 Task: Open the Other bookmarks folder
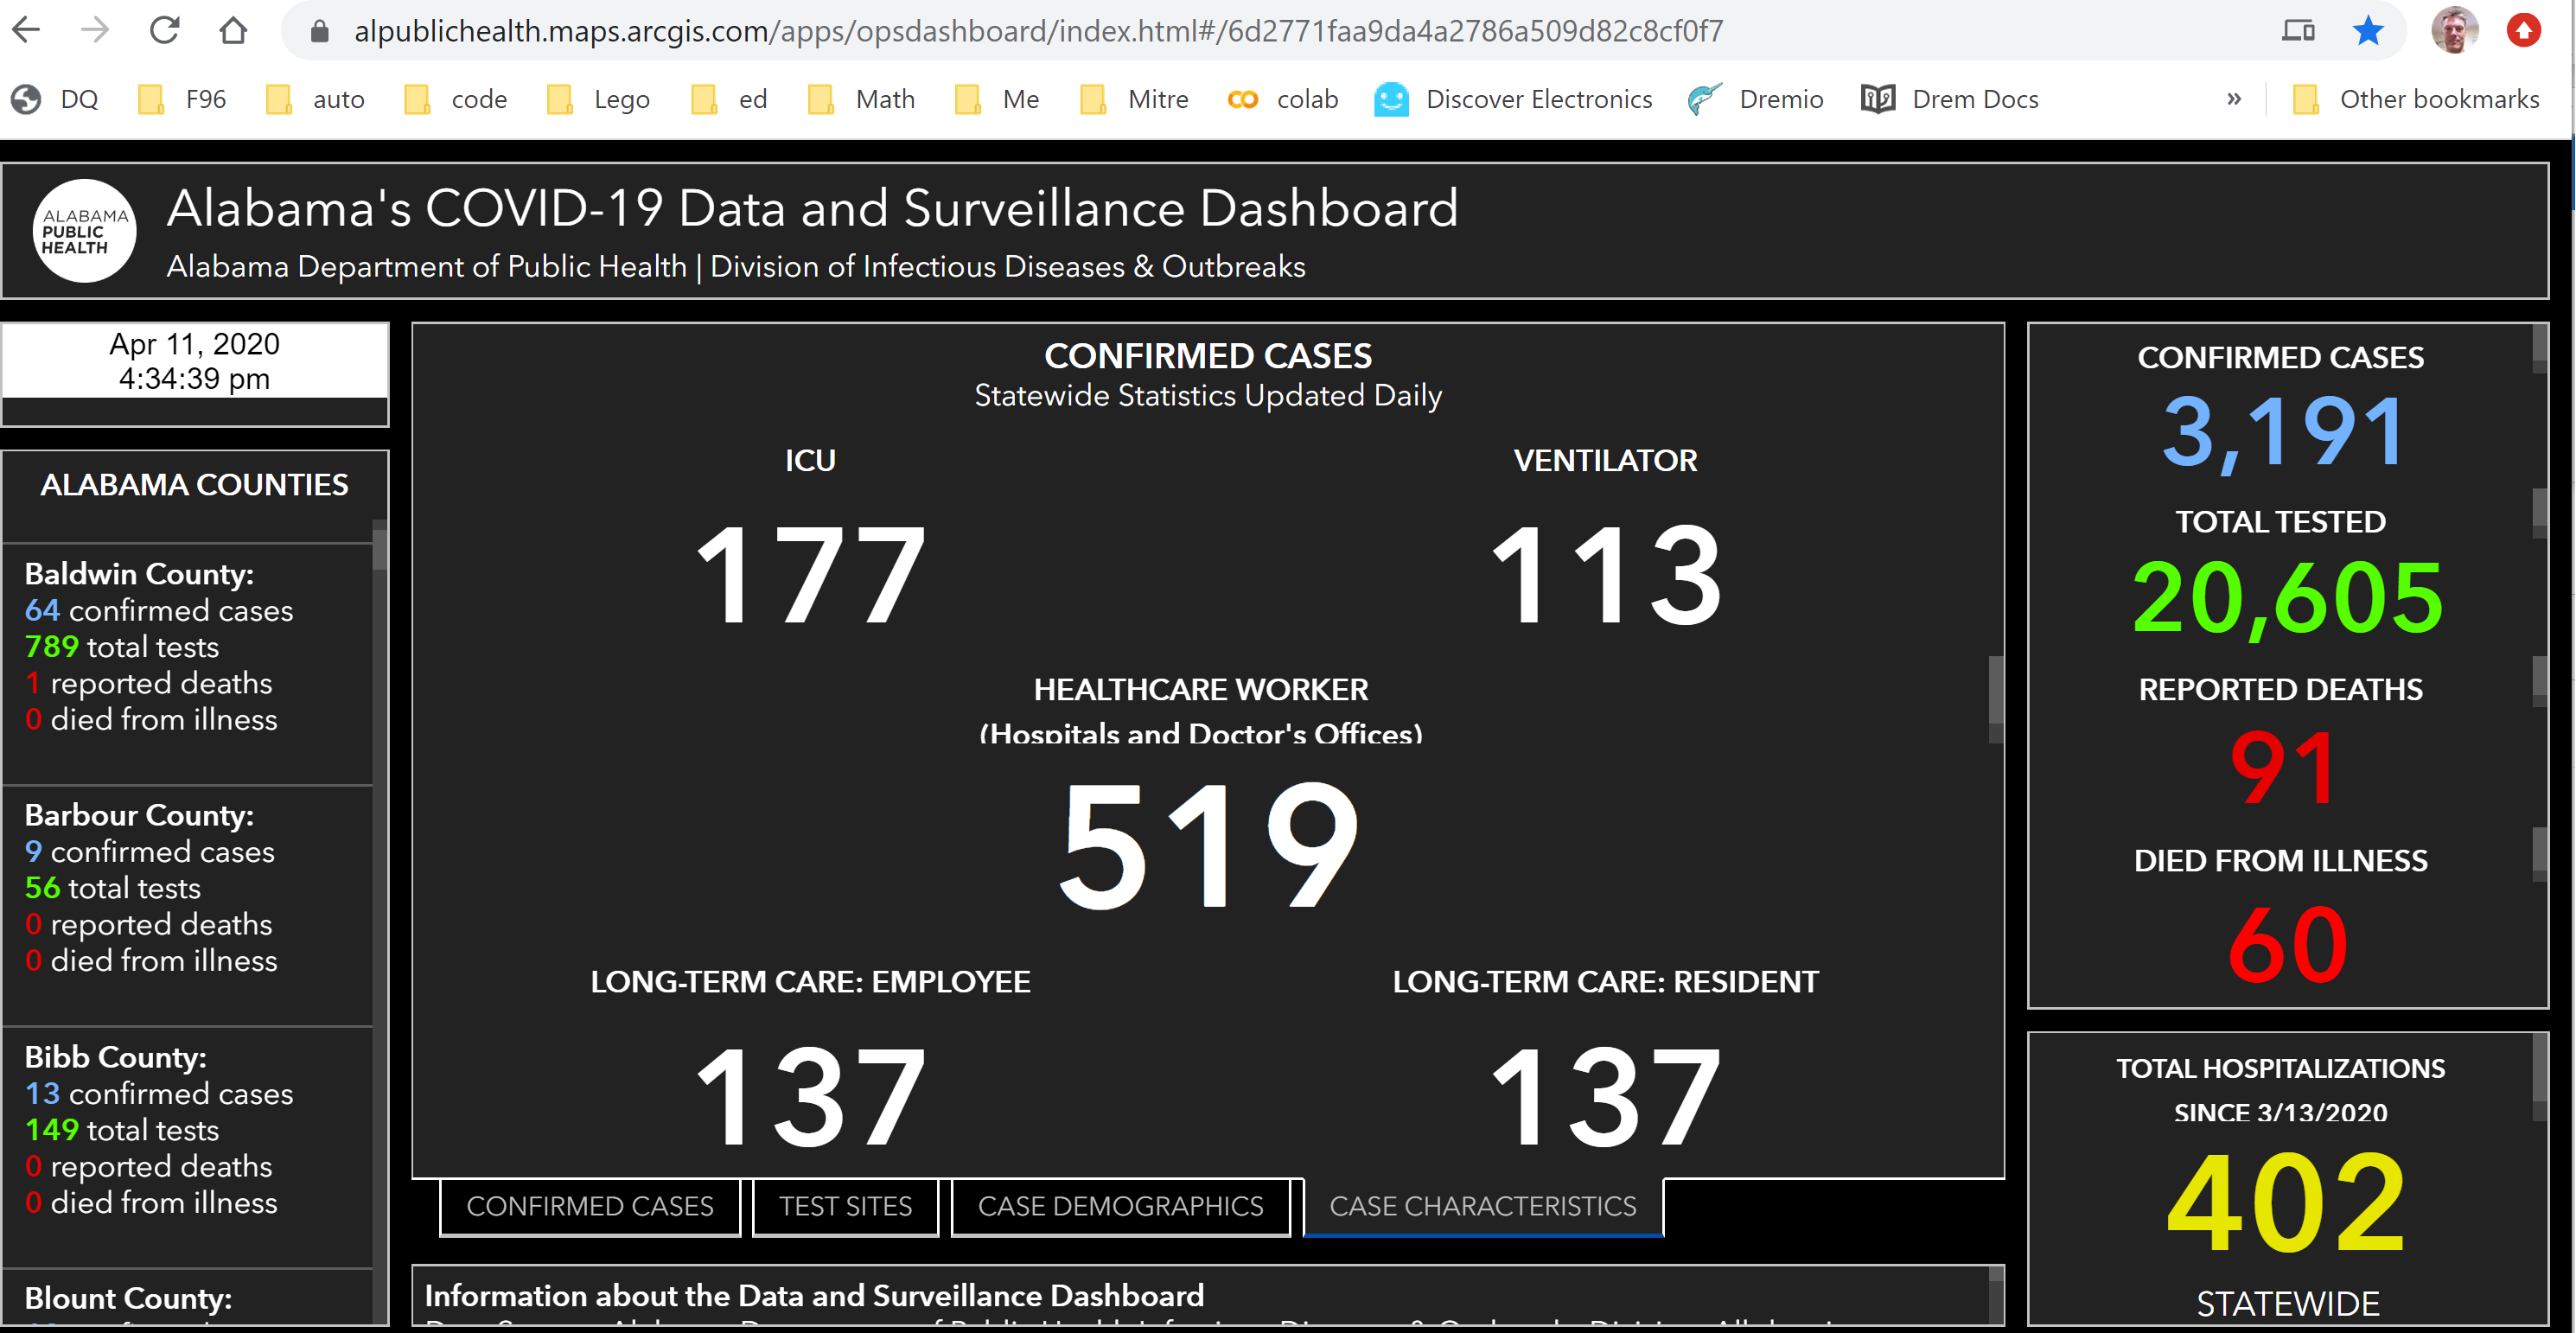tap(2414, 99)
